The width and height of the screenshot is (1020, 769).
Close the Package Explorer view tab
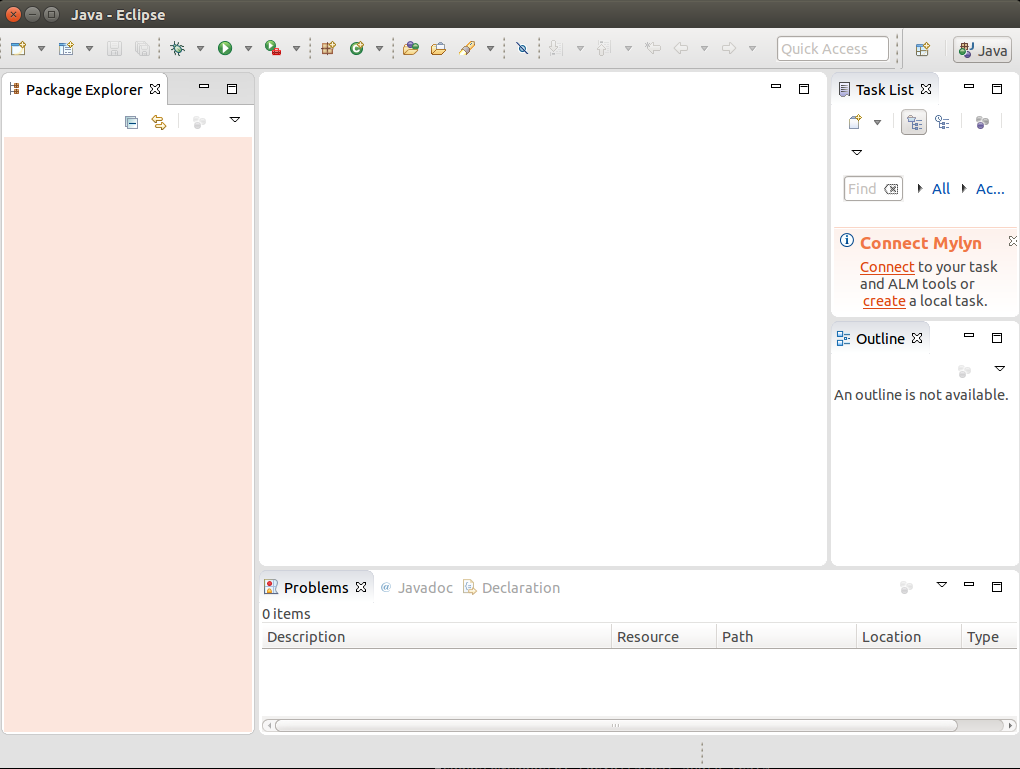click(155, 88)
